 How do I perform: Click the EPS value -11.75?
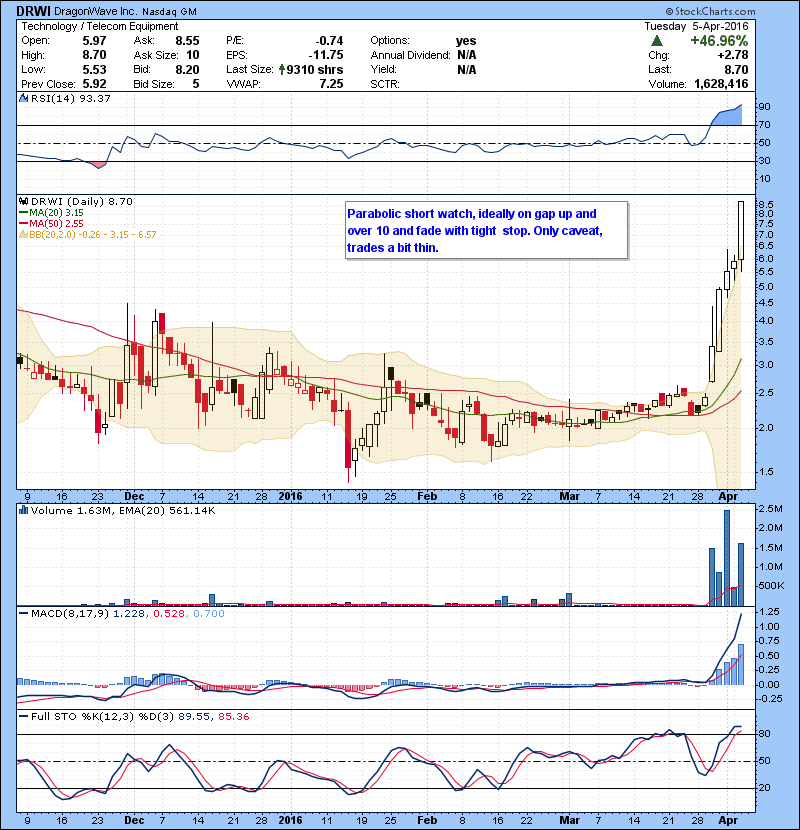tap(327, 55)
